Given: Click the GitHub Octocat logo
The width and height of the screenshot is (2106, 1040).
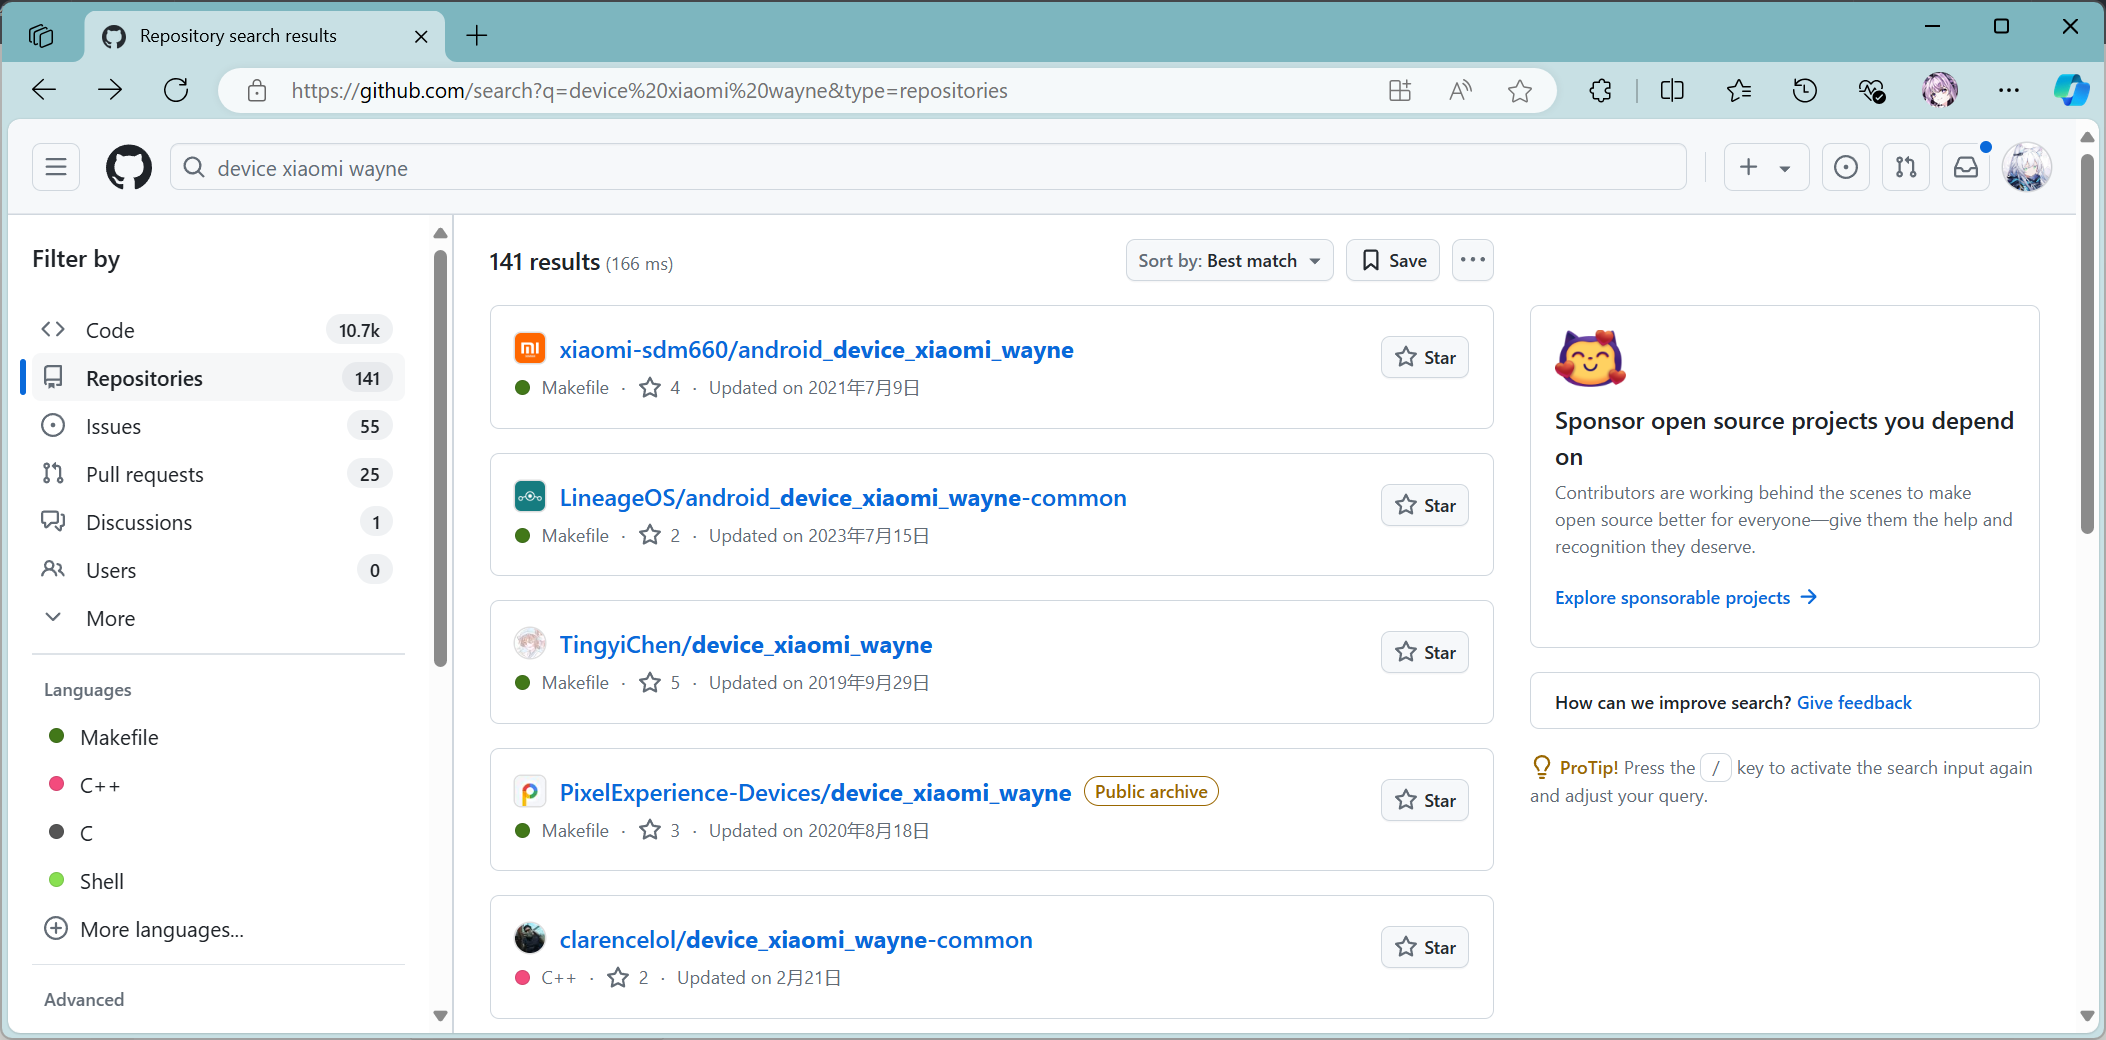Looking at the screenshot, I should pos(129,167).
